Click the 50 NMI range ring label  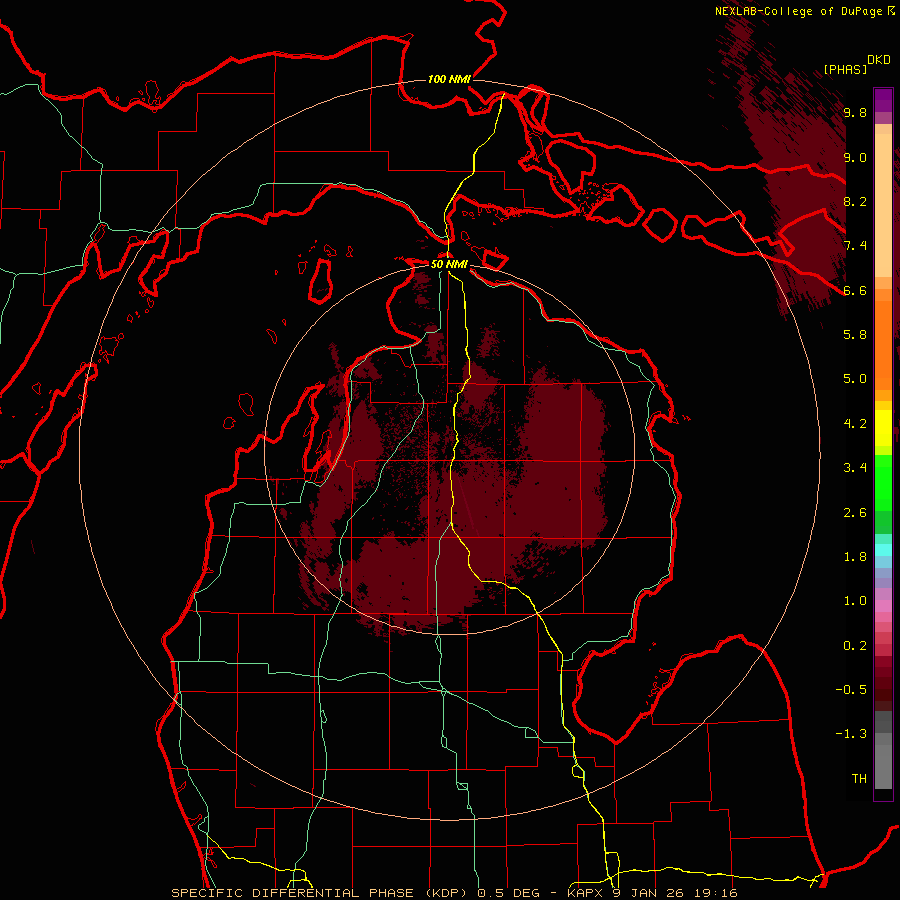click(449, 265)
